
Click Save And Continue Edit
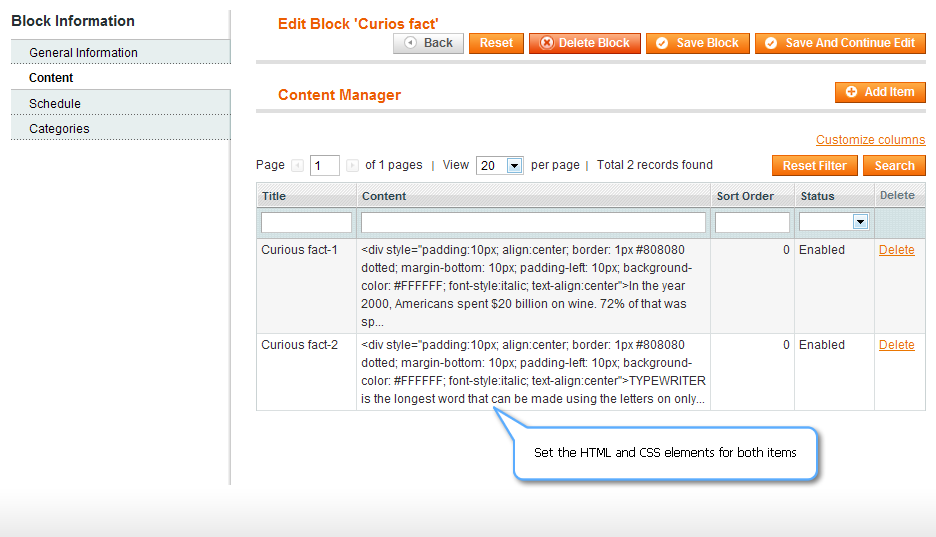[x=840, y=44]
